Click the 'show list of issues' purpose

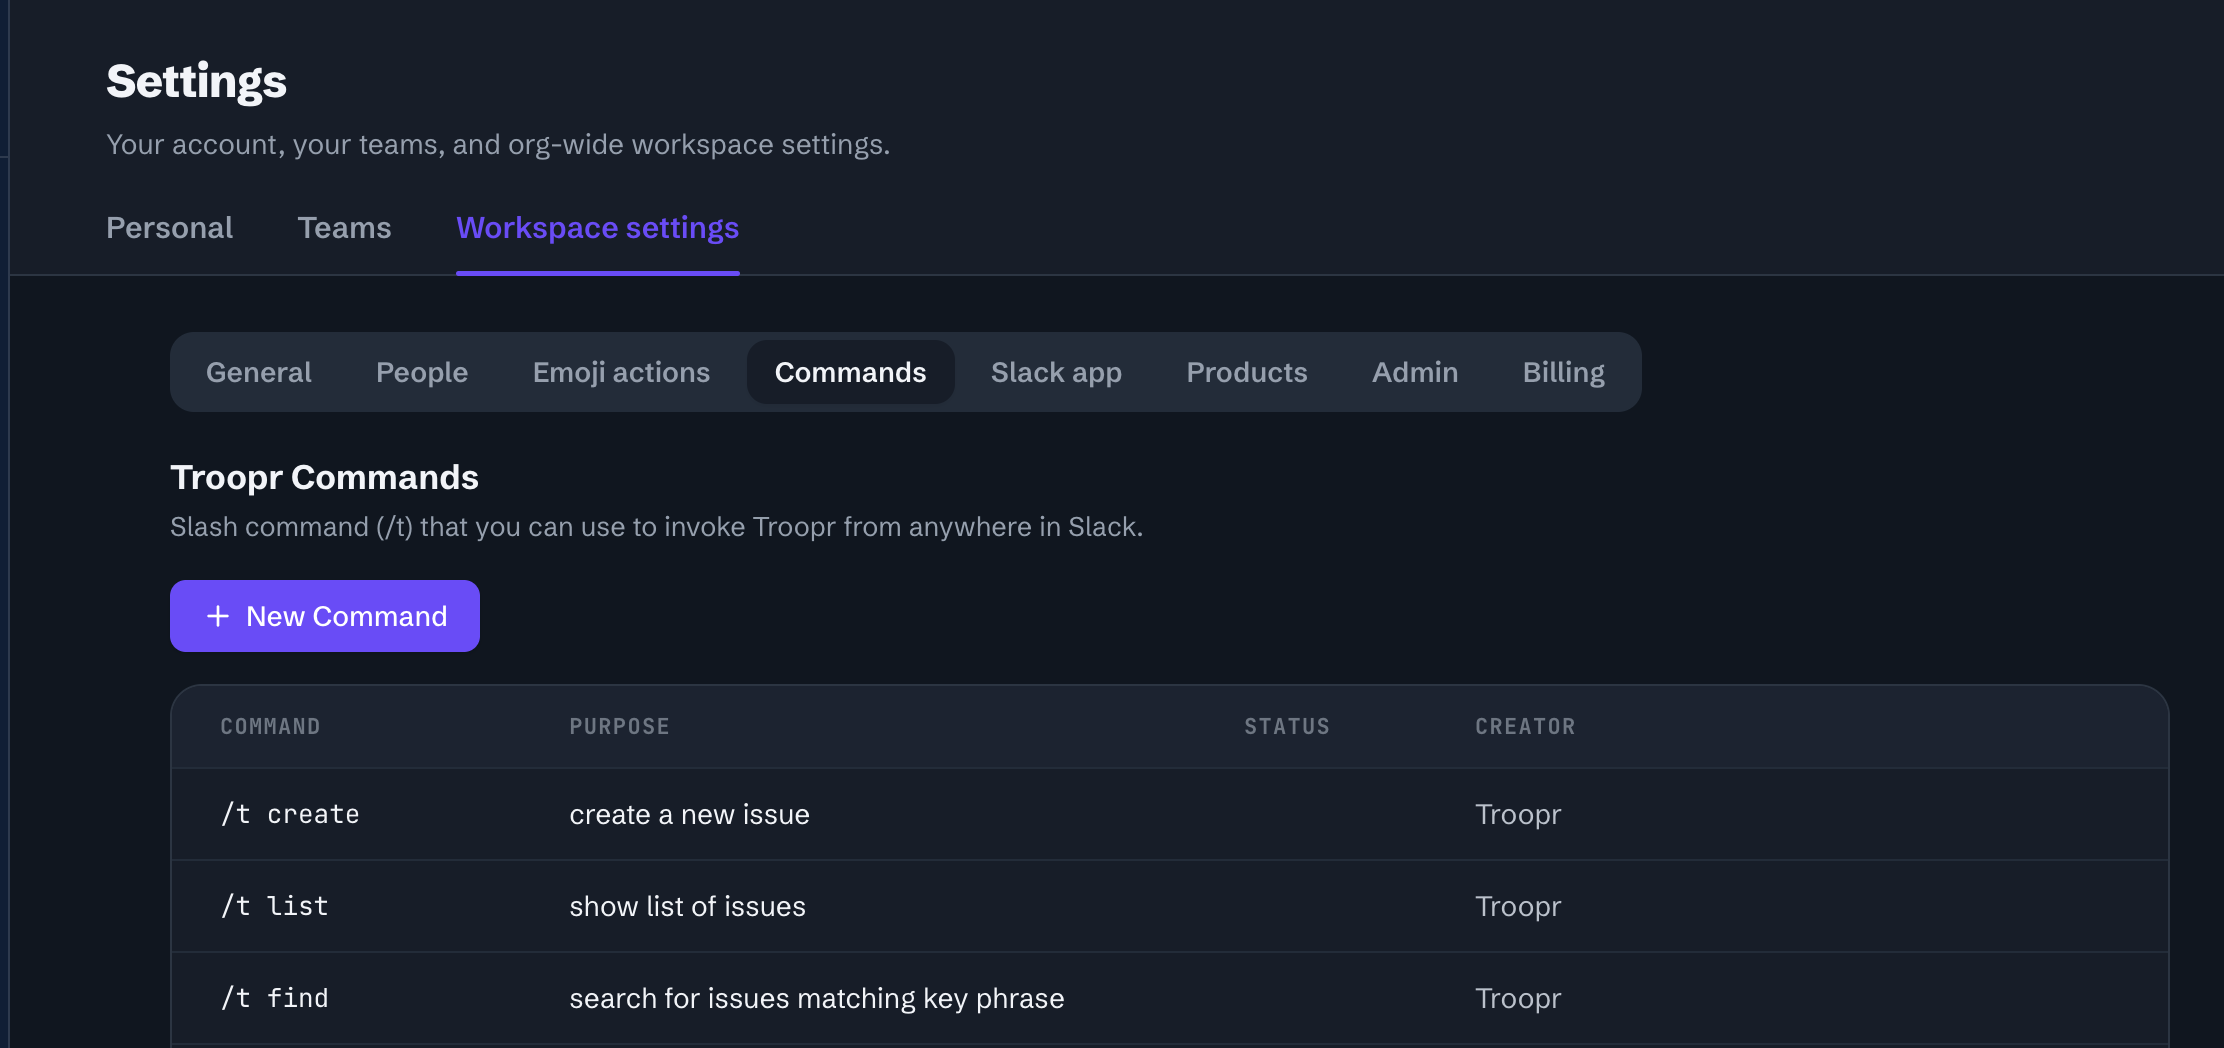tap(687, 906)
